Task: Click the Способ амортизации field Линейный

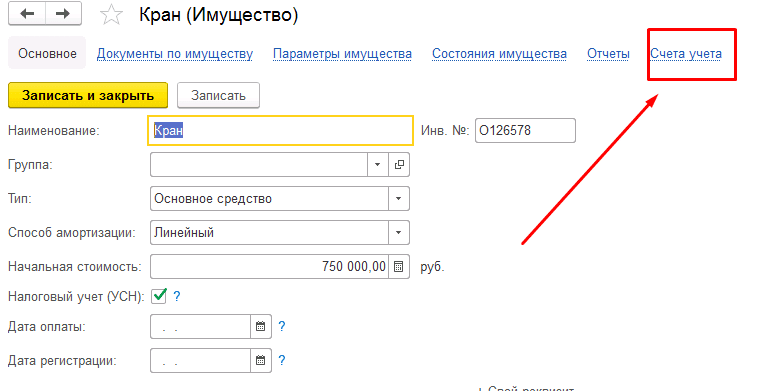Action: (x=270, y=233)
